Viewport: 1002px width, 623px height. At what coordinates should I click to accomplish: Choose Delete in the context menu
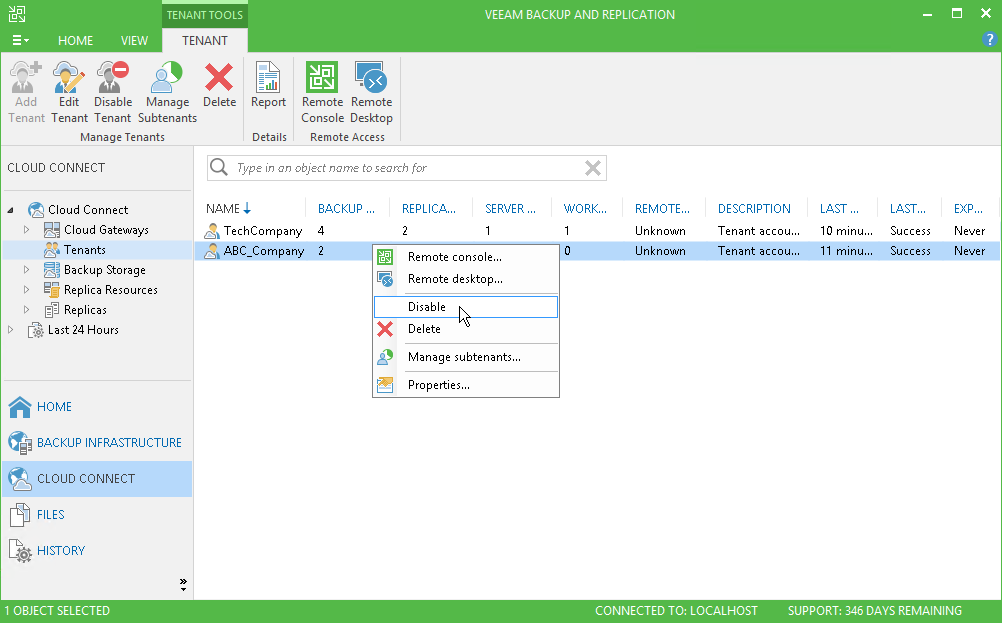[x=465, y=328]
